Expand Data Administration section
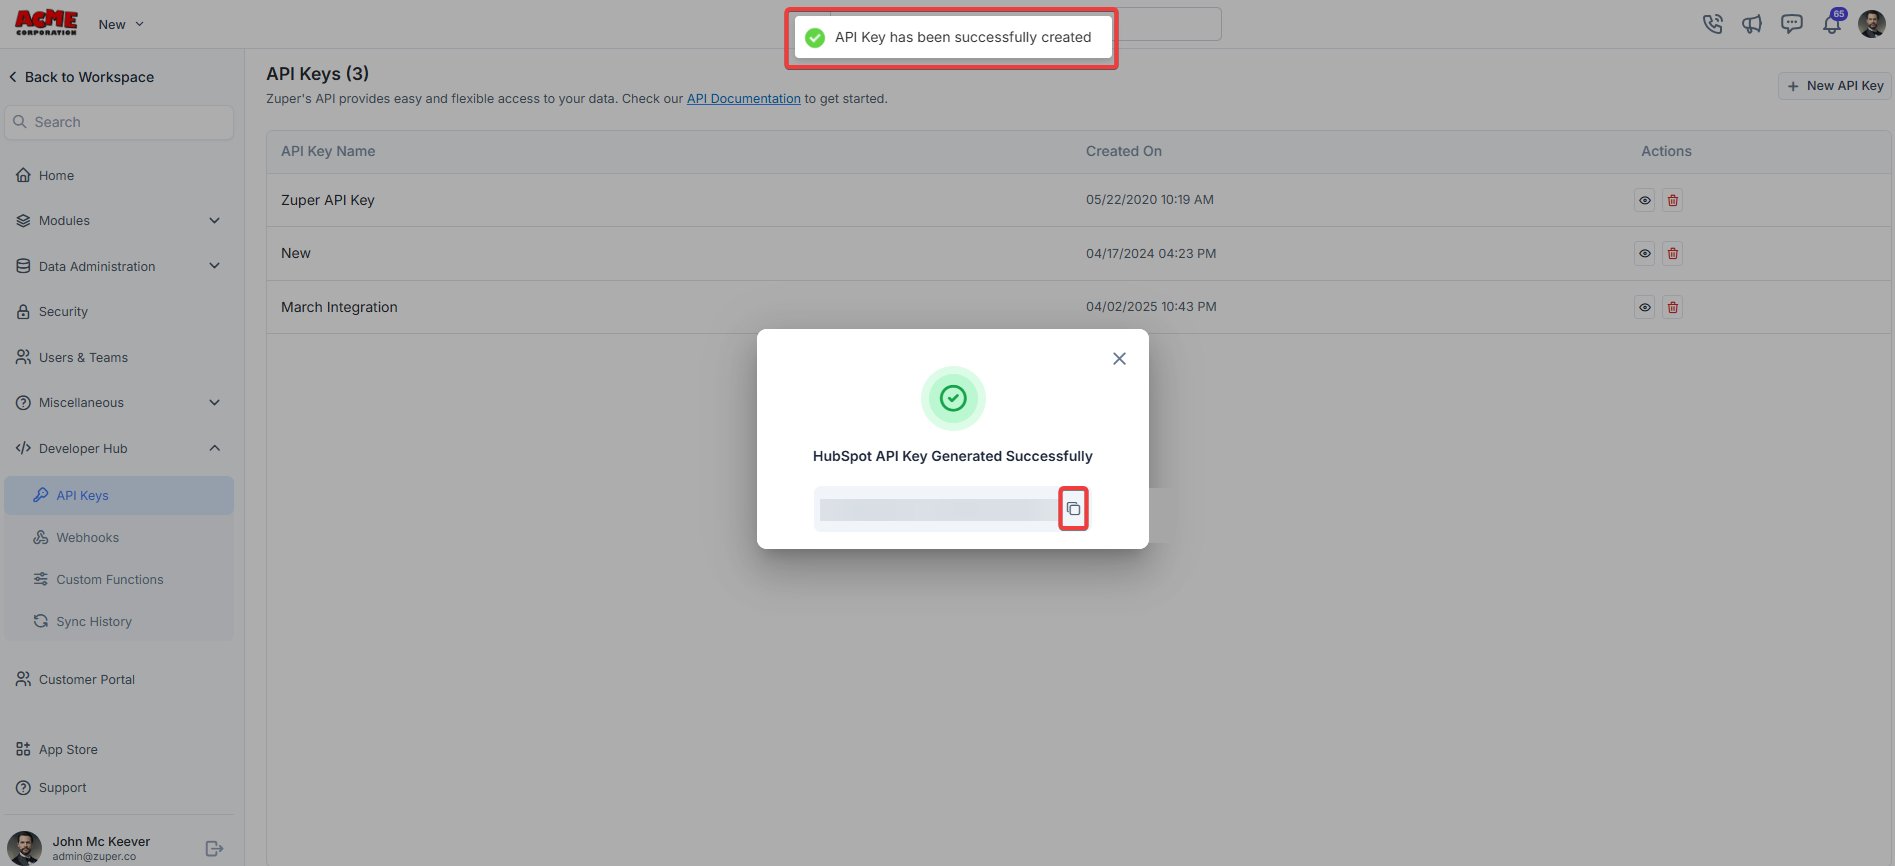Viewport: 1895px width, 866px height. point(119,266)
